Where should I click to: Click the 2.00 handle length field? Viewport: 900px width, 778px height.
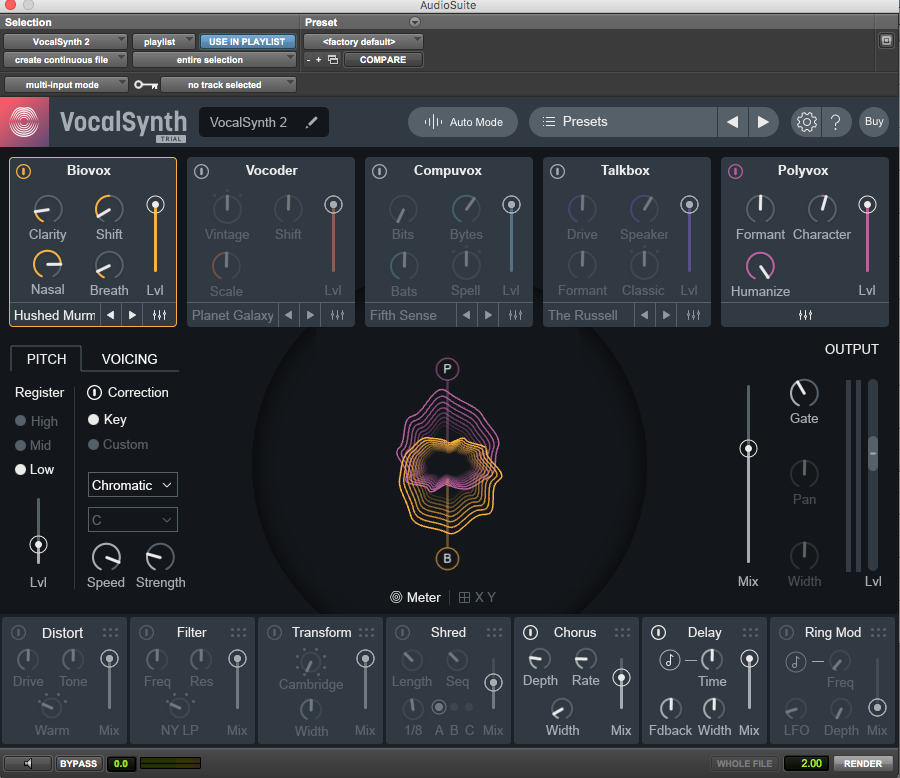(x=806, y=763)
